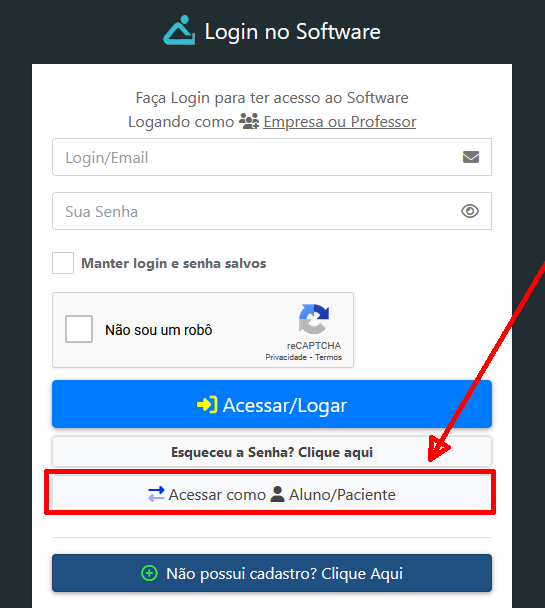Toggle password visibility with the eye icon
This screenshot has width=545, height=608.
click(x=470, y=211)
